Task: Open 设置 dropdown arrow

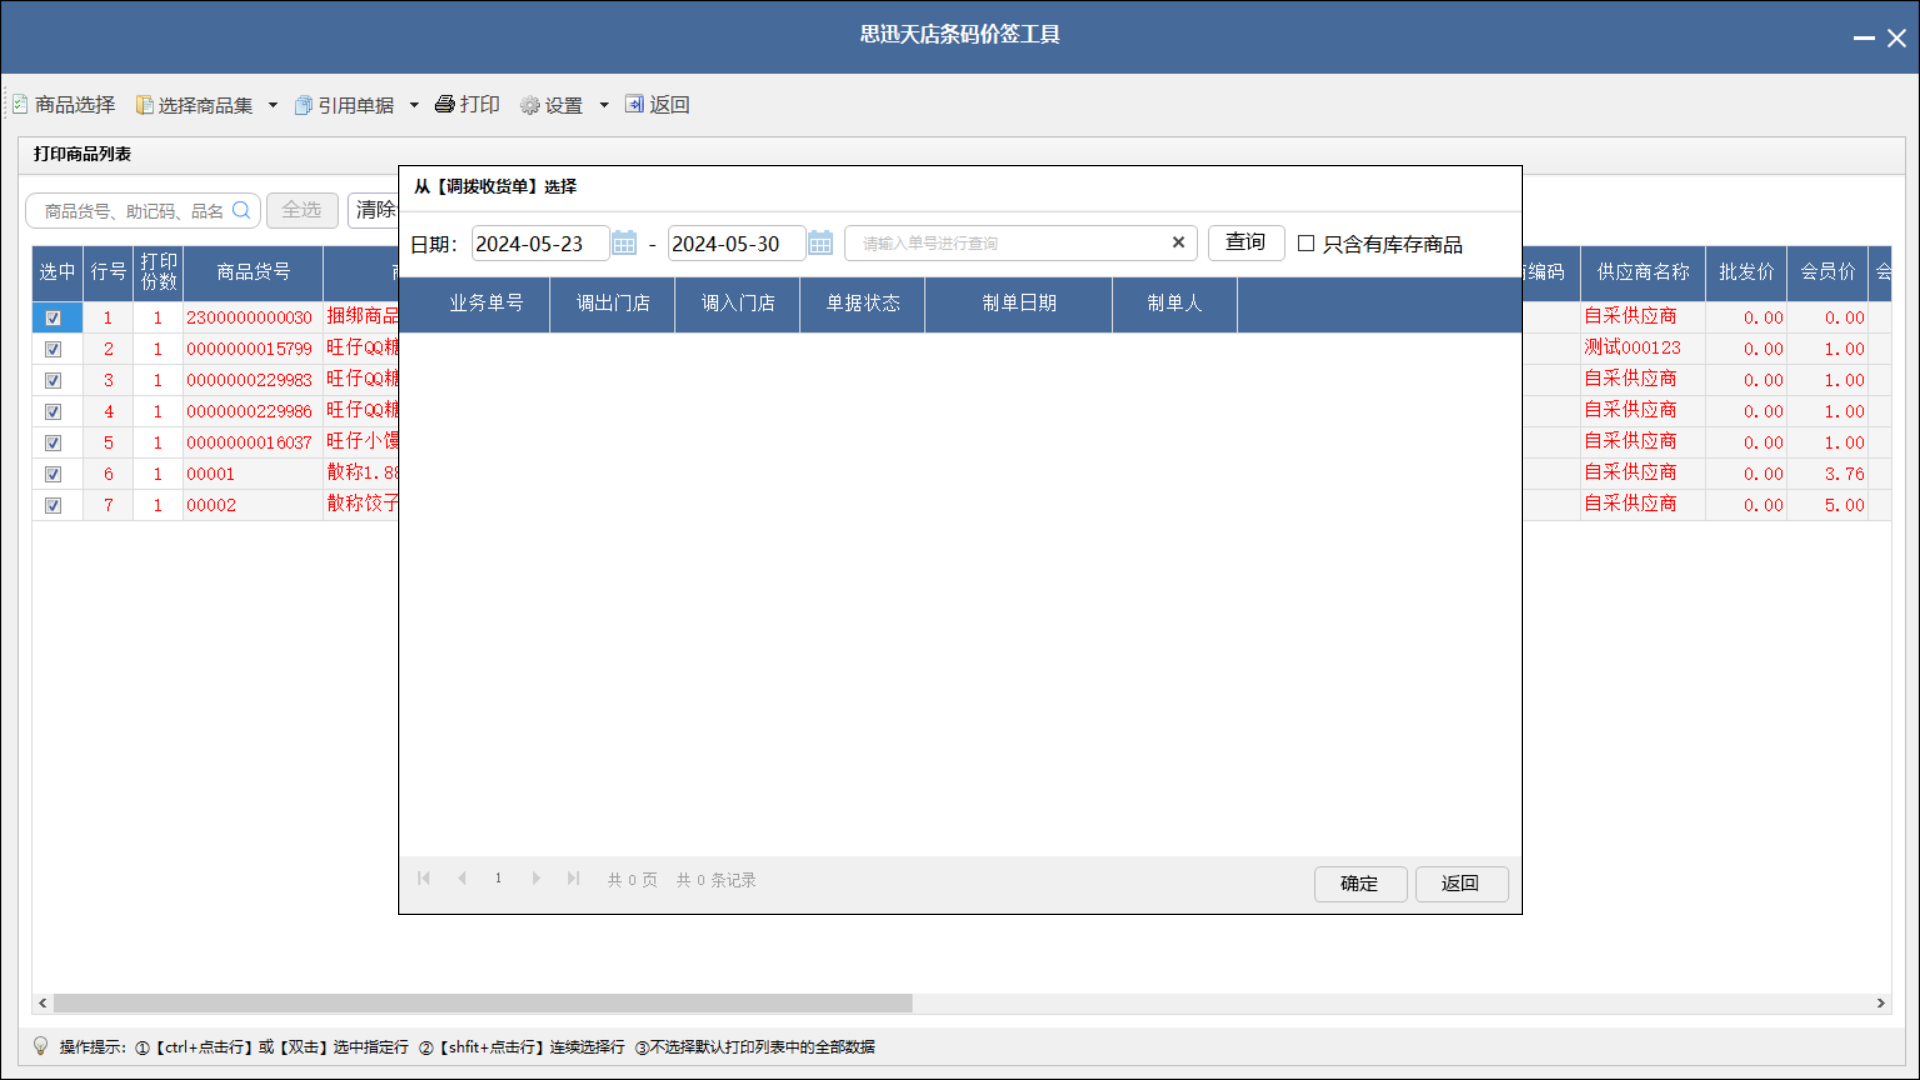Action: click(603, 104)
